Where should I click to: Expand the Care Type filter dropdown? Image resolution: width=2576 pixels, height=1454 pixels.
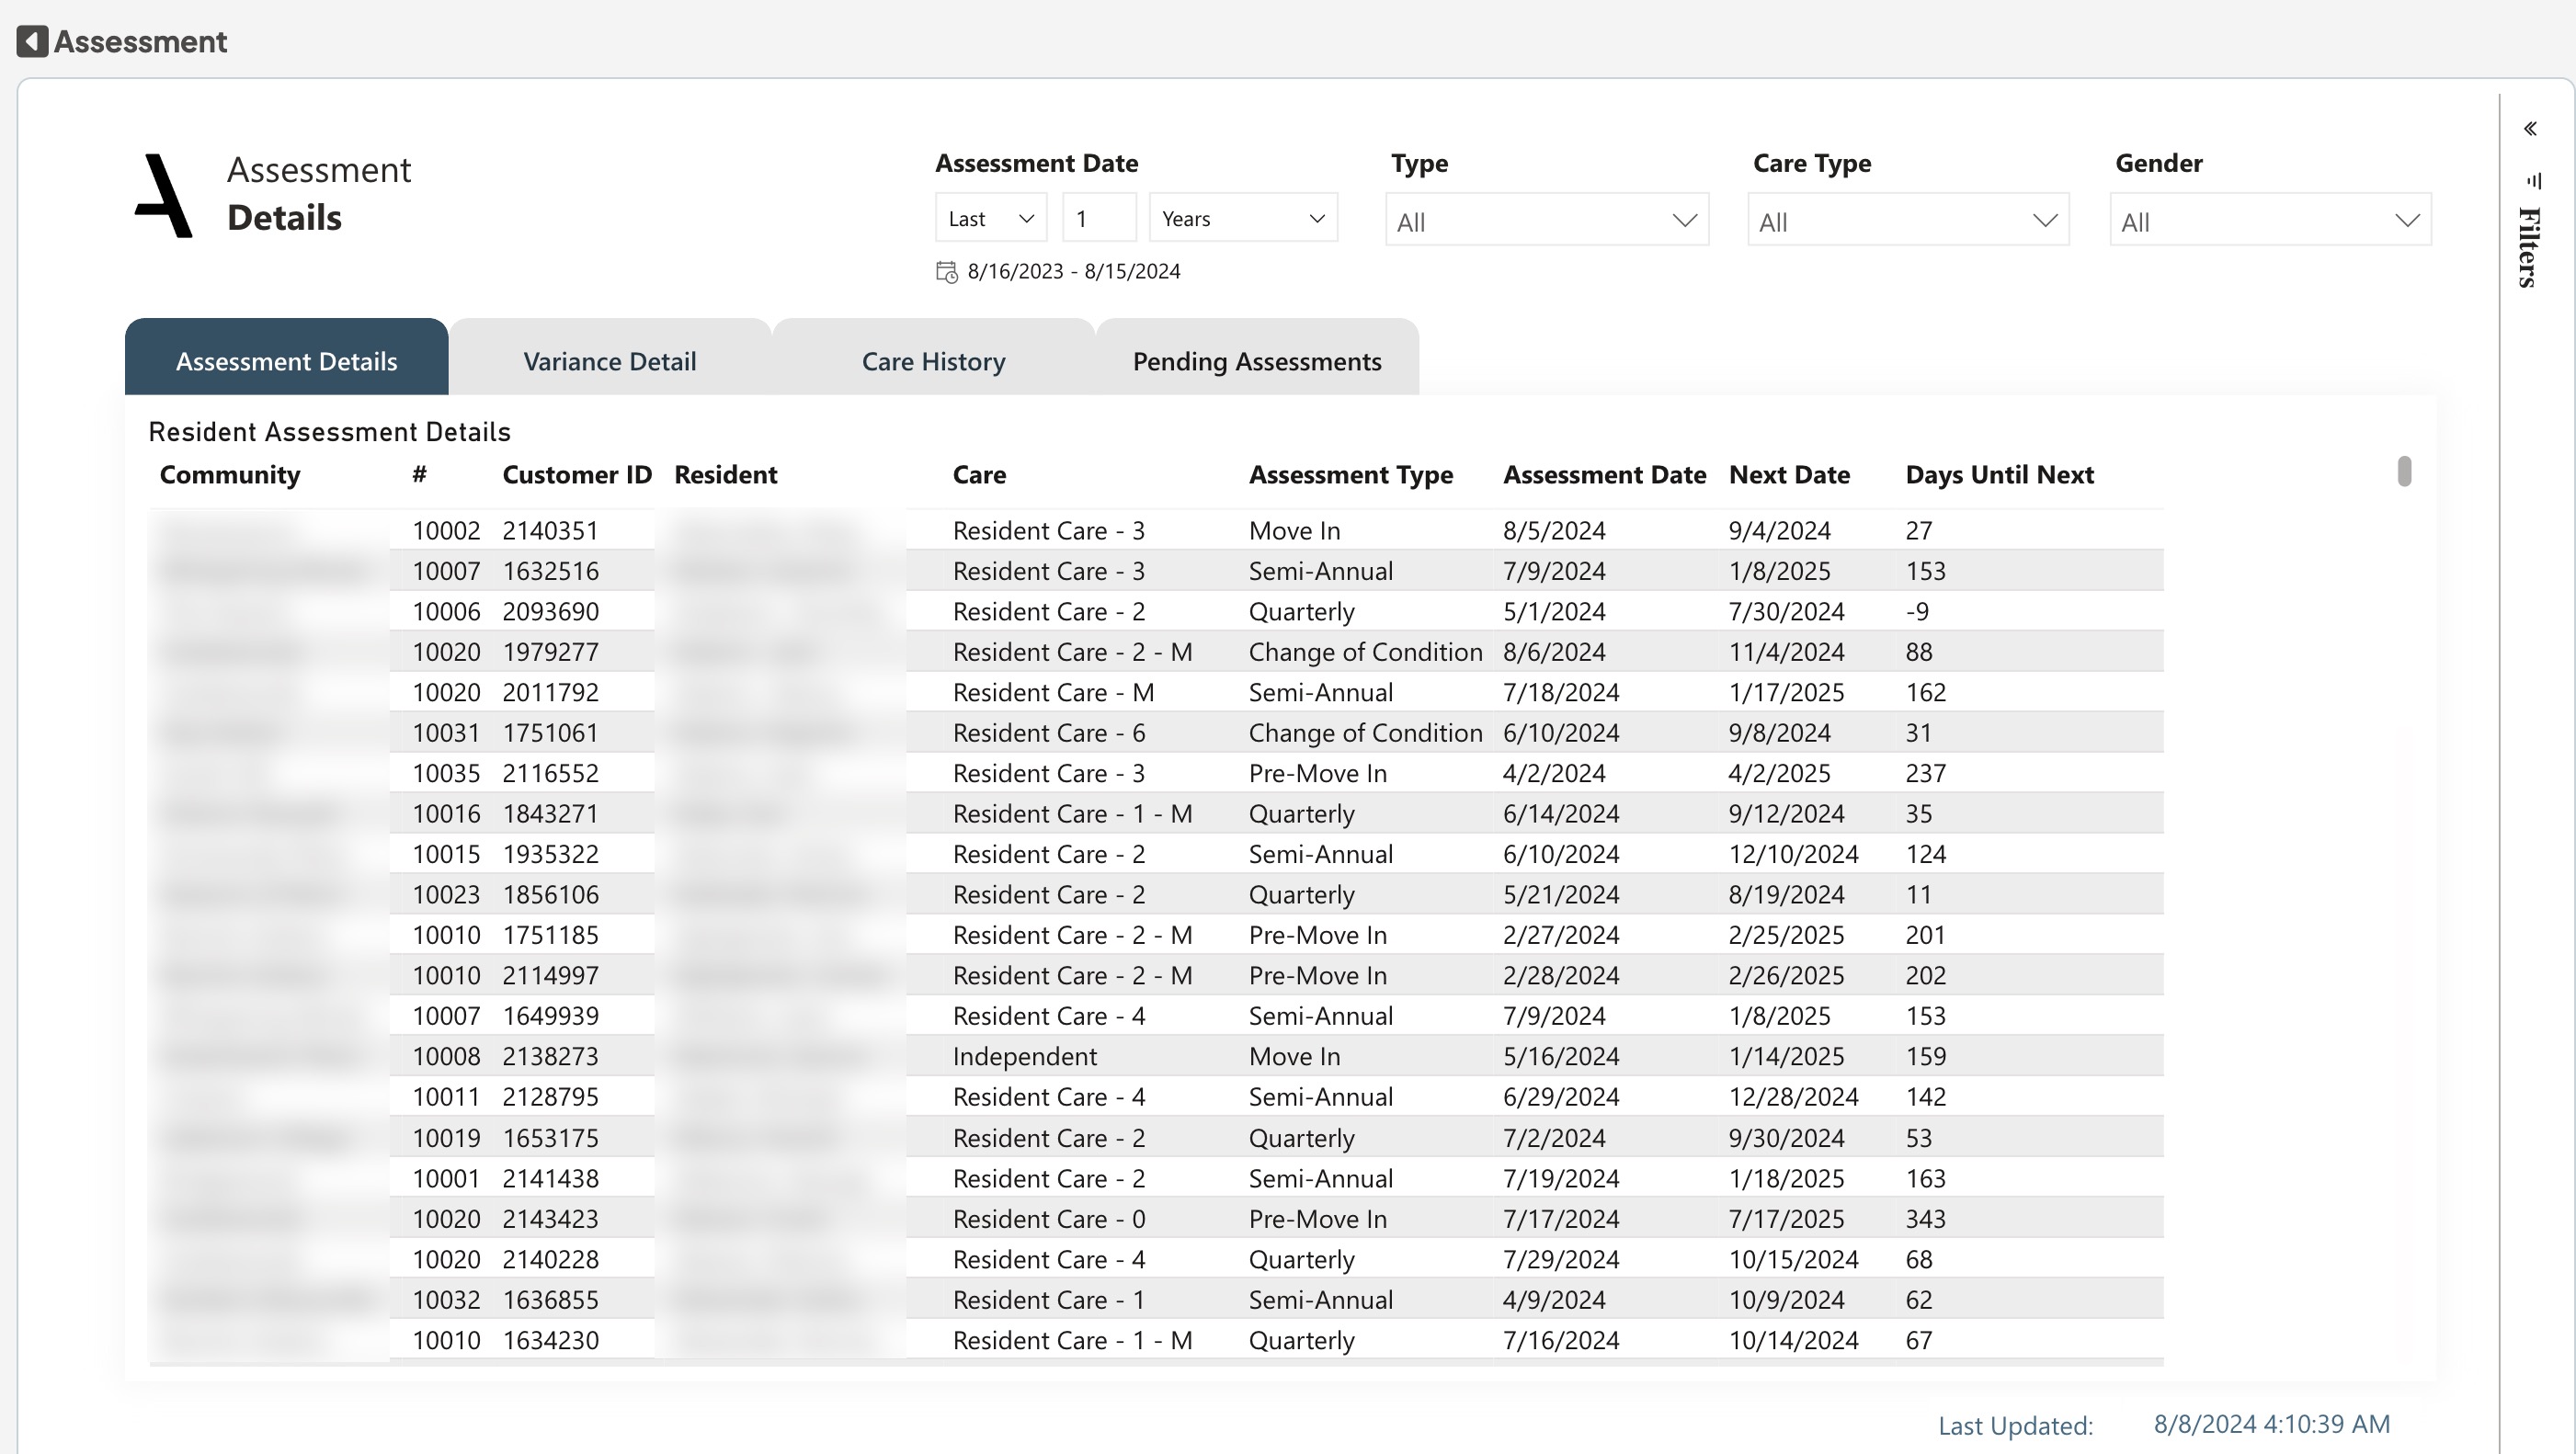[1908, 221]
